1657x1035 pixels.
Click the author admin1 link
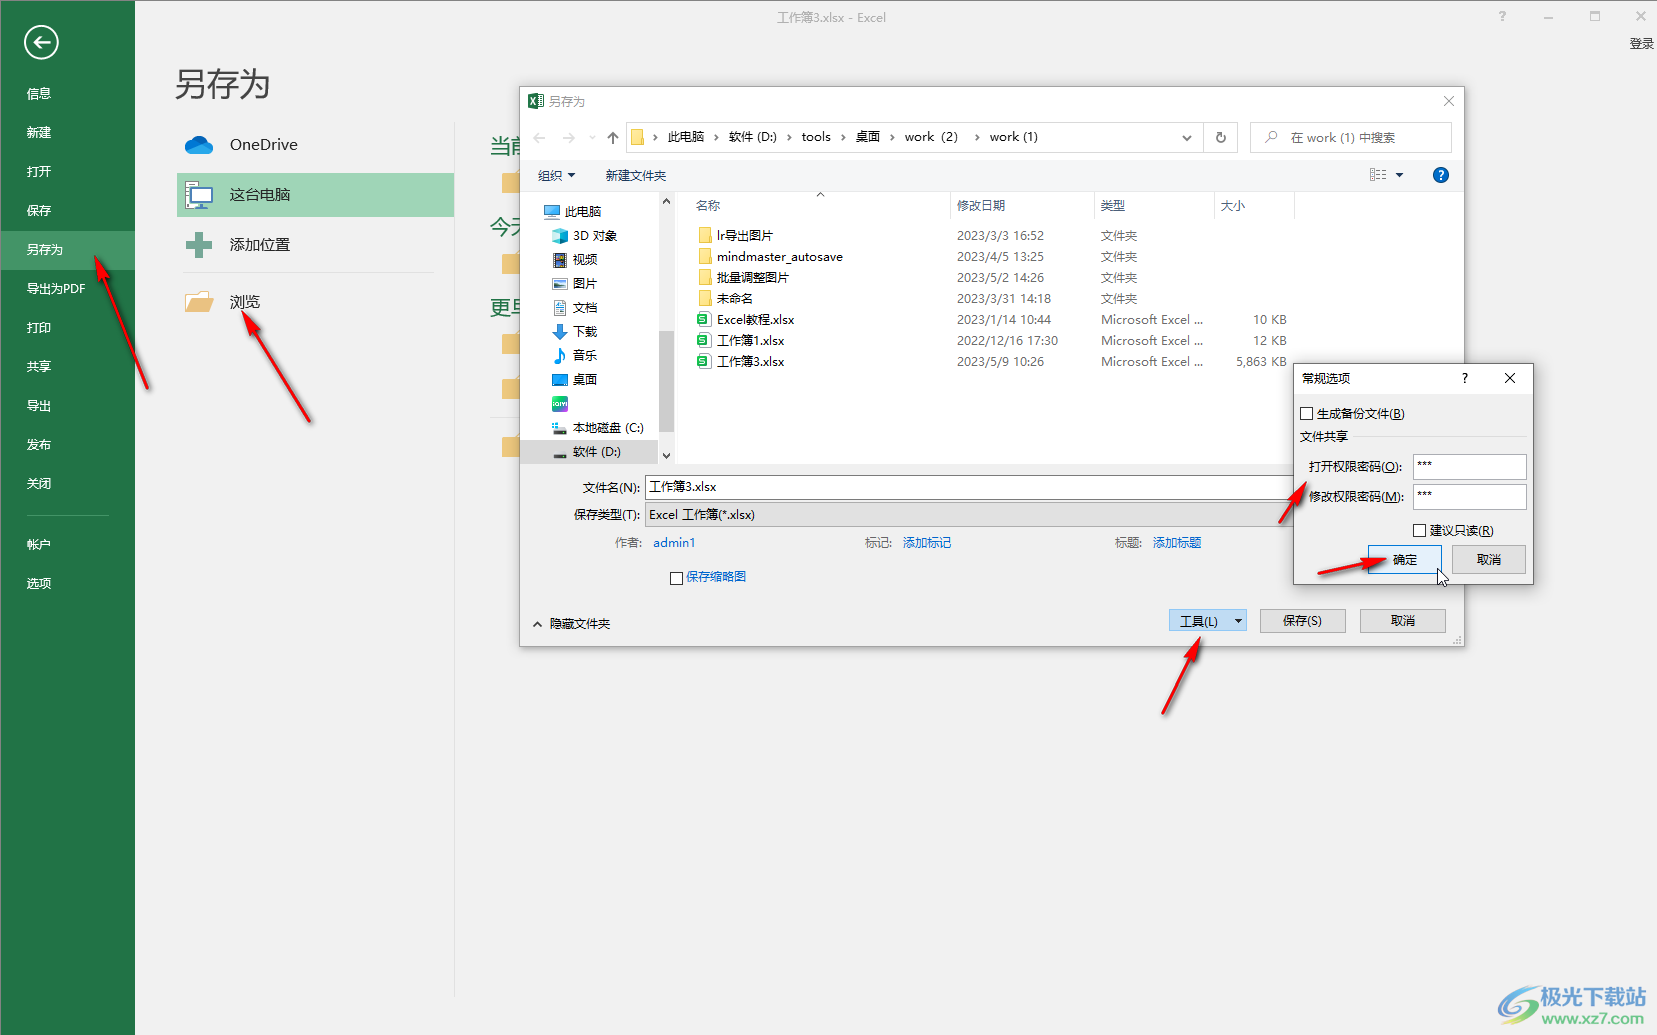click(x=674, y=543)
